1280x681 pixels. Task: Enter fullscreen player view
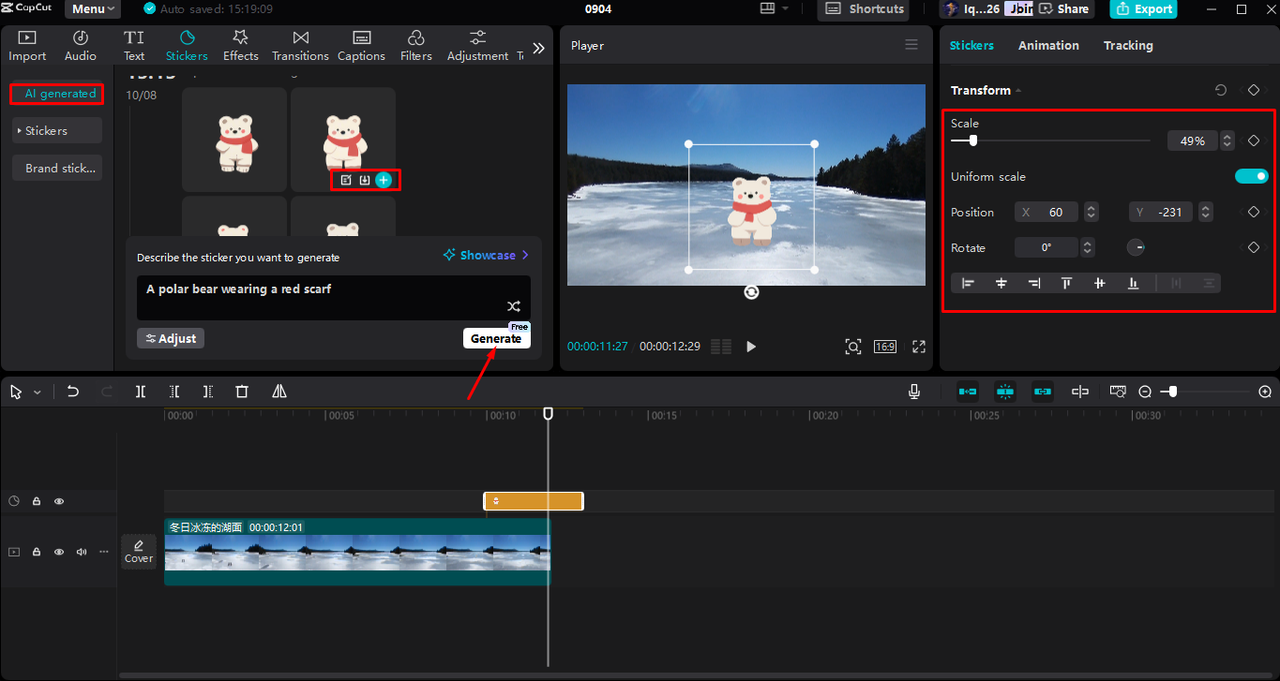click(x=918, y=346)
